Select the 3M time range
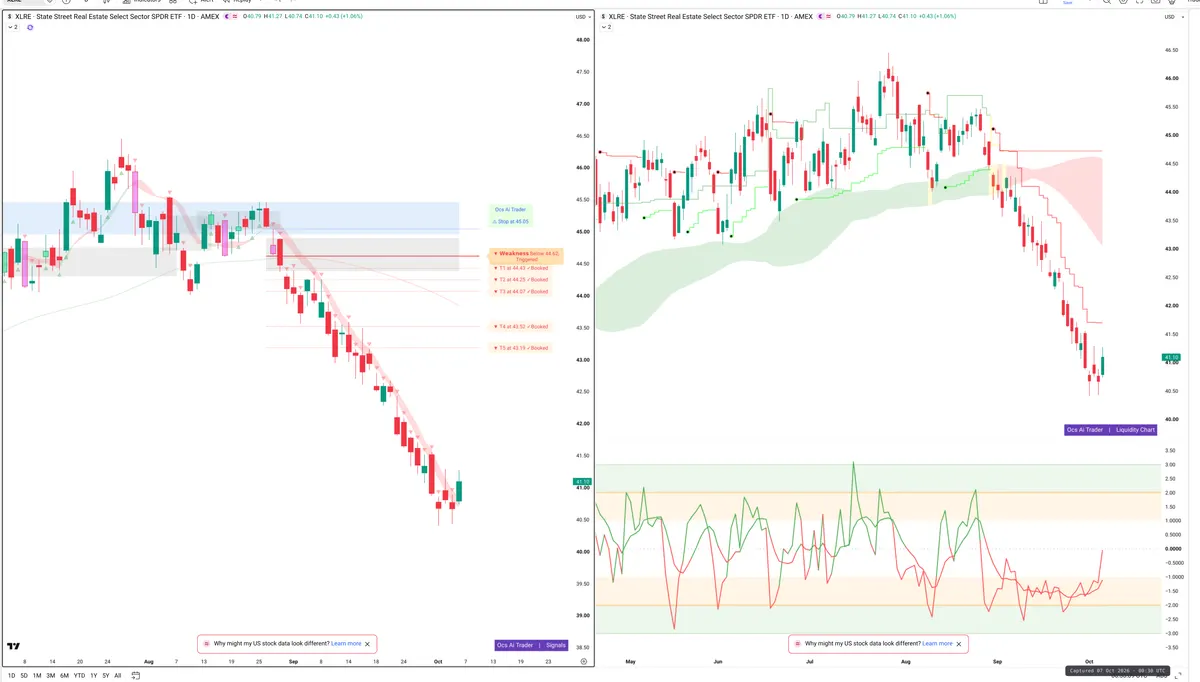1200x682 pixels. [51, 676]
